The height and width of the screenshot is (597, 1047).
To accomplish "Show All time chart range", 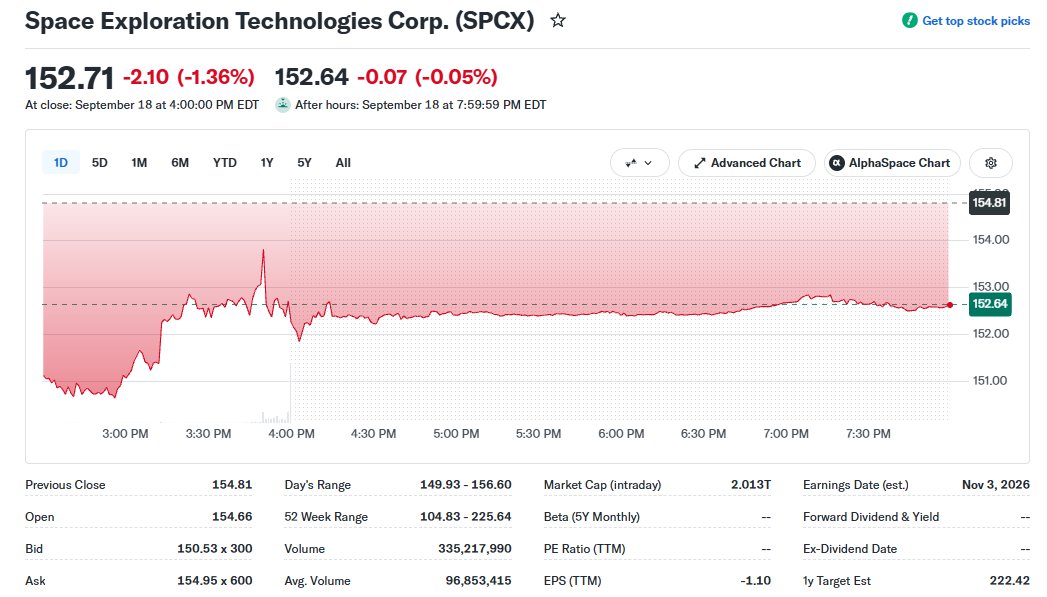I will (343, 163).
